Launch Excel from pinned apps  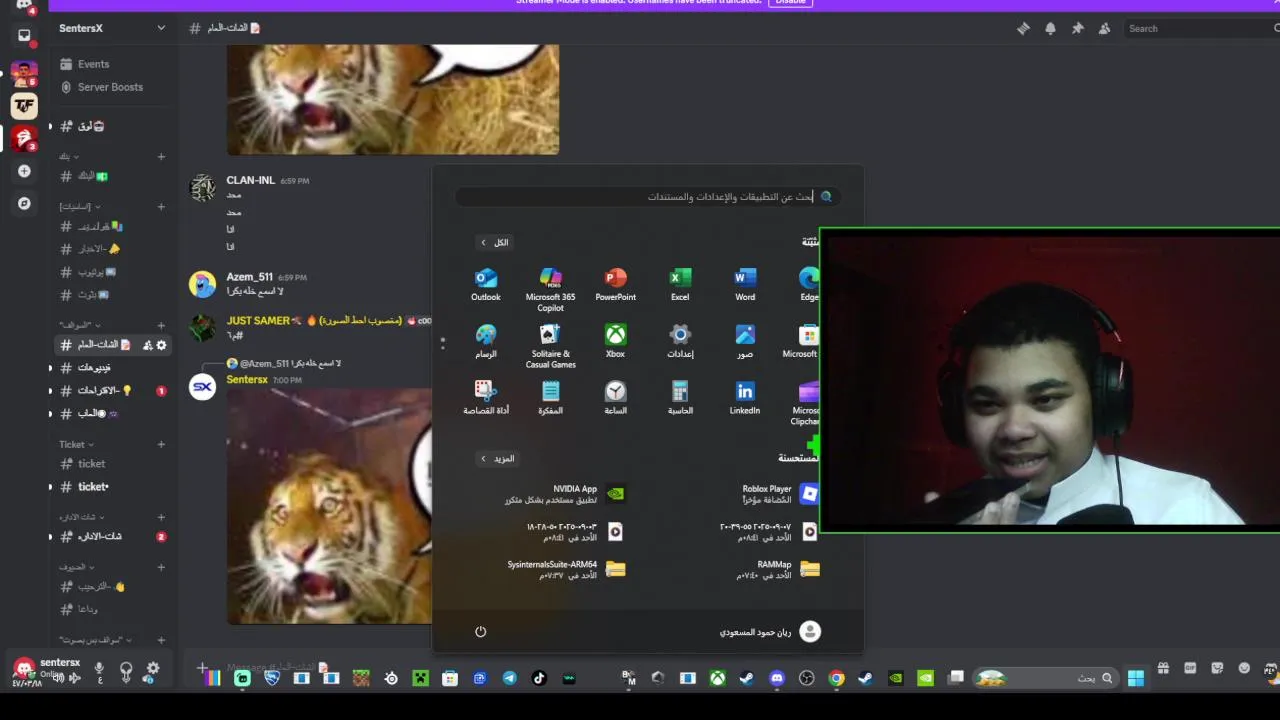(x=680, y=284)
